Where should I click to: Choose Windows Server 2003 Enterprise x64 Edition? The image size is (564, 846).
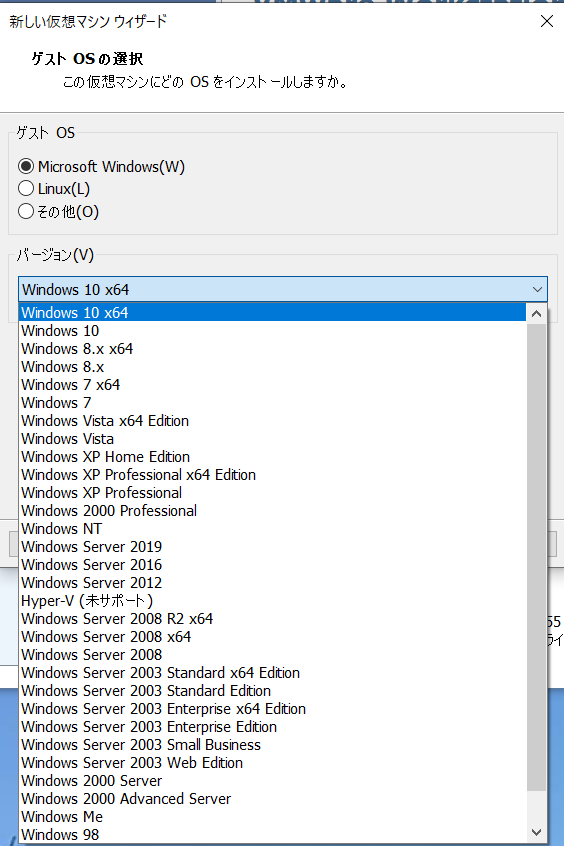pos(273,708)
